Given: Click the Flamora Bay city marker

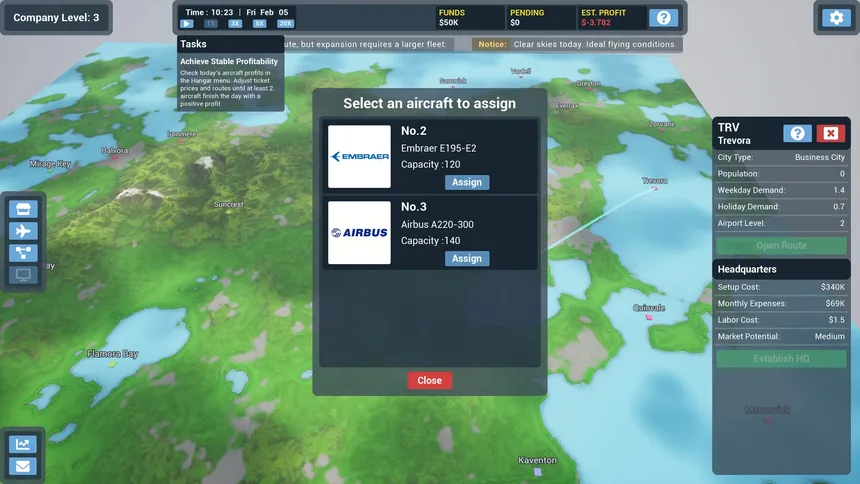Looking at the screenshot, I should (112, 363).
